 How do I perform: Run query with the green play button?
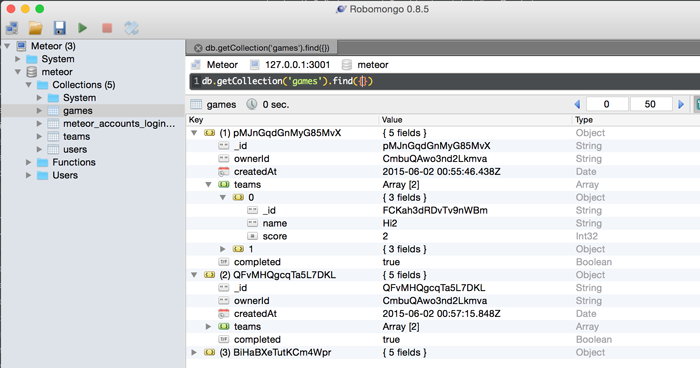tap(83, 28)
